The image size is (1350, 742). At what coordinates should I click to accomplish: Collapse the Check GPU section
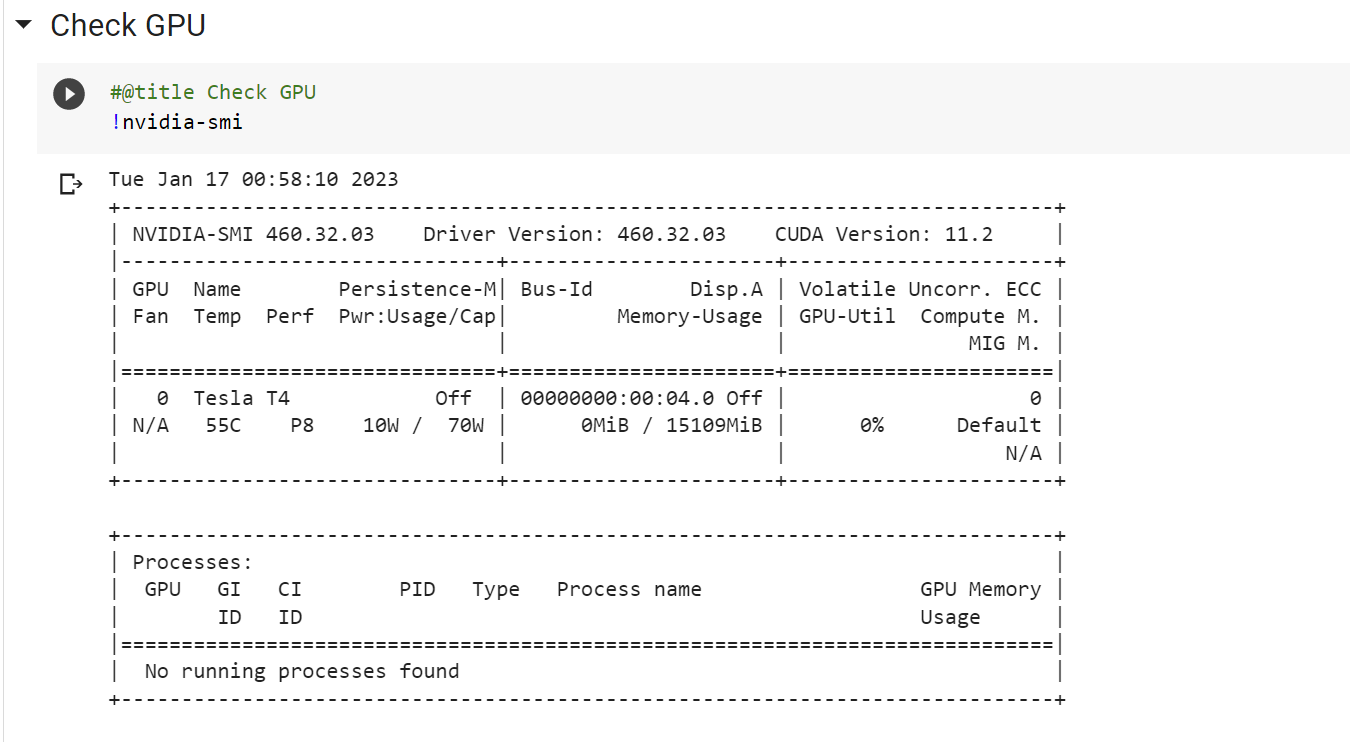pyautogui.click(x=24, y=24)
